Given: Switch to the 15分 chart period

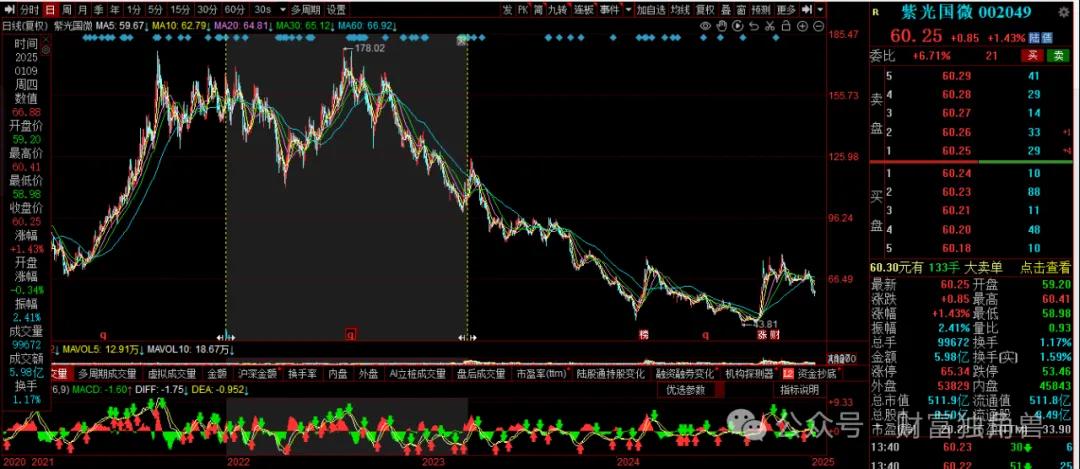Looking at the screenshot, I should (180, 10).
